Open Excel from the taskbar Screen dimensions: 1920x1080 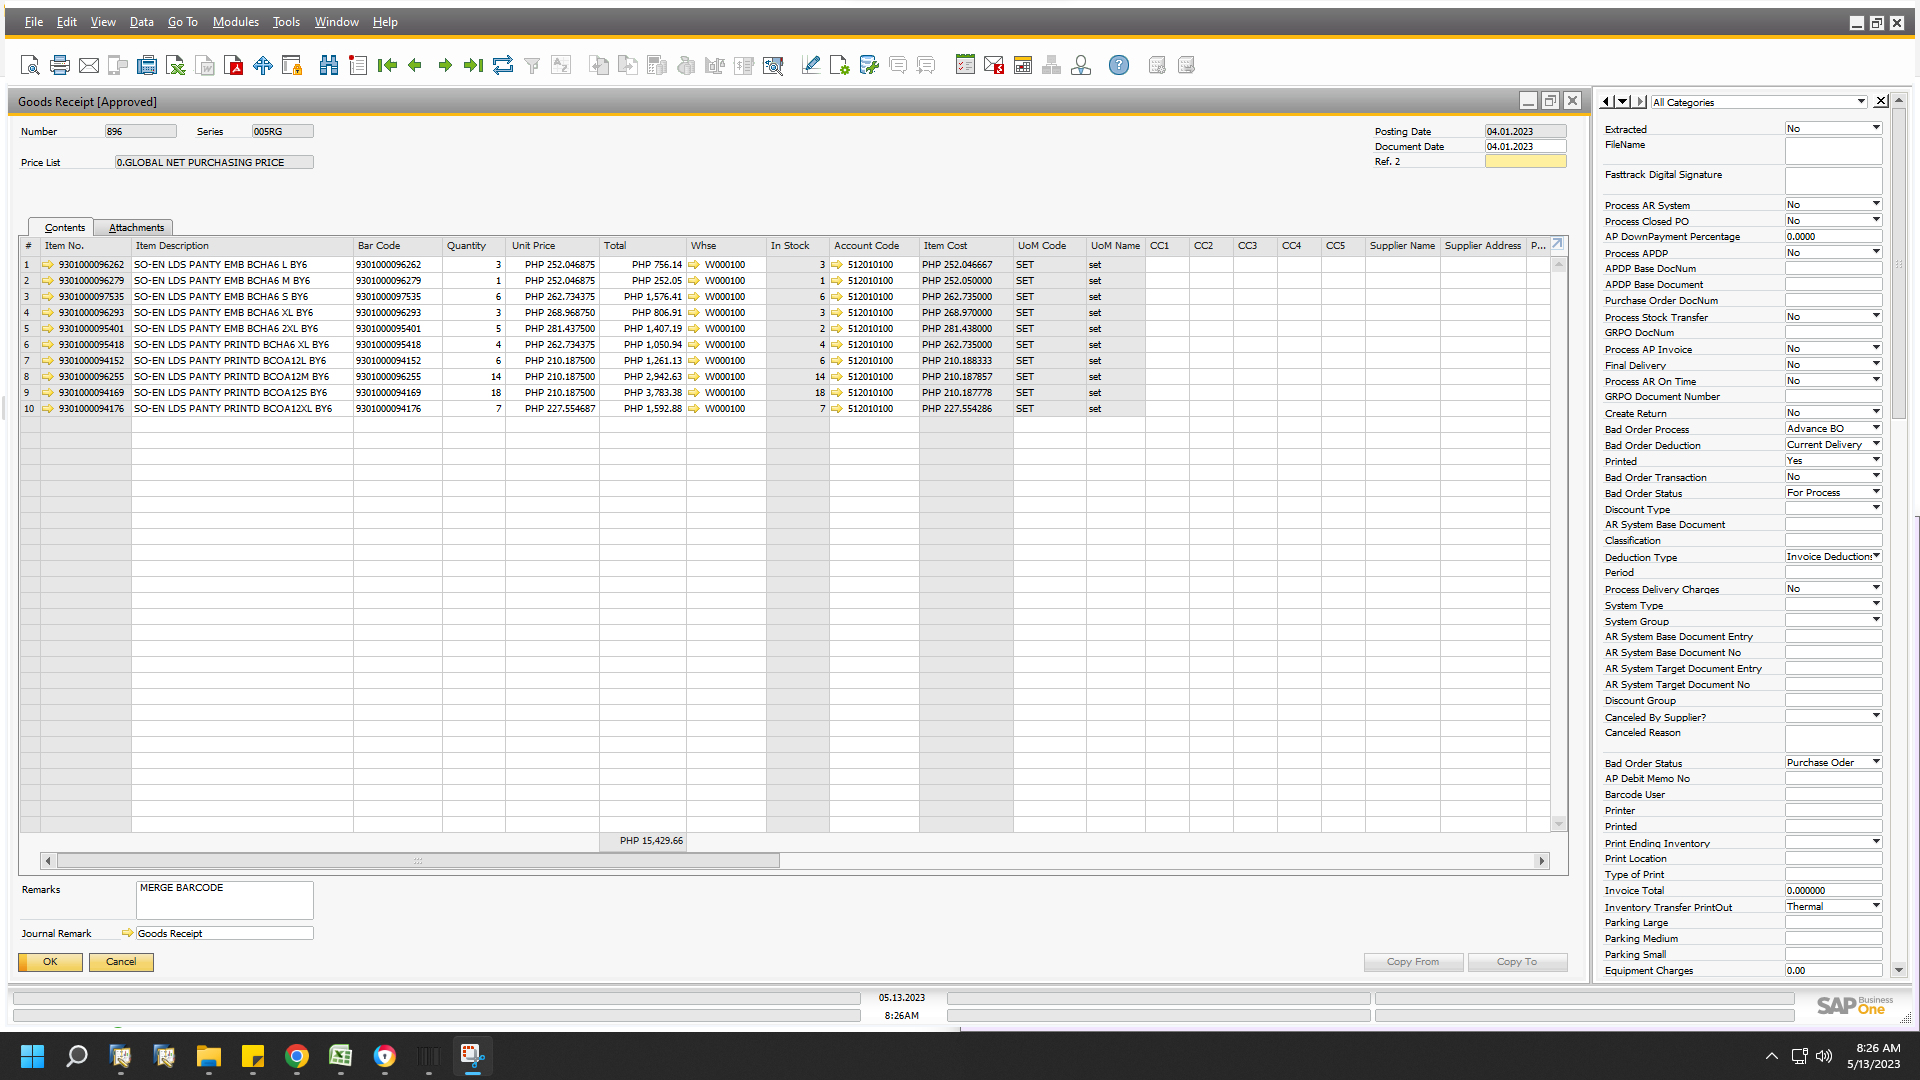(341, 1056)
